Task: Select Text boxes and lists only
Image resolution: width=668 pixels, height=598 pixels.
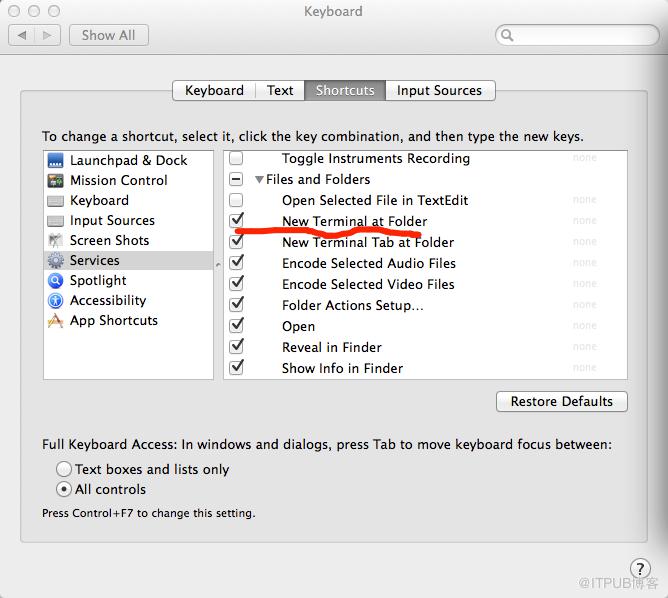Action: (63, 469)
